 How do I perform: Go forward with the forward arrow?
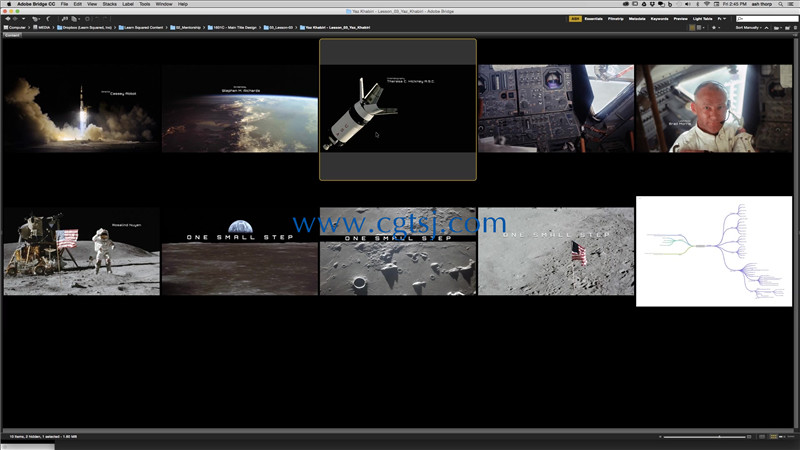tap(15, 19)
